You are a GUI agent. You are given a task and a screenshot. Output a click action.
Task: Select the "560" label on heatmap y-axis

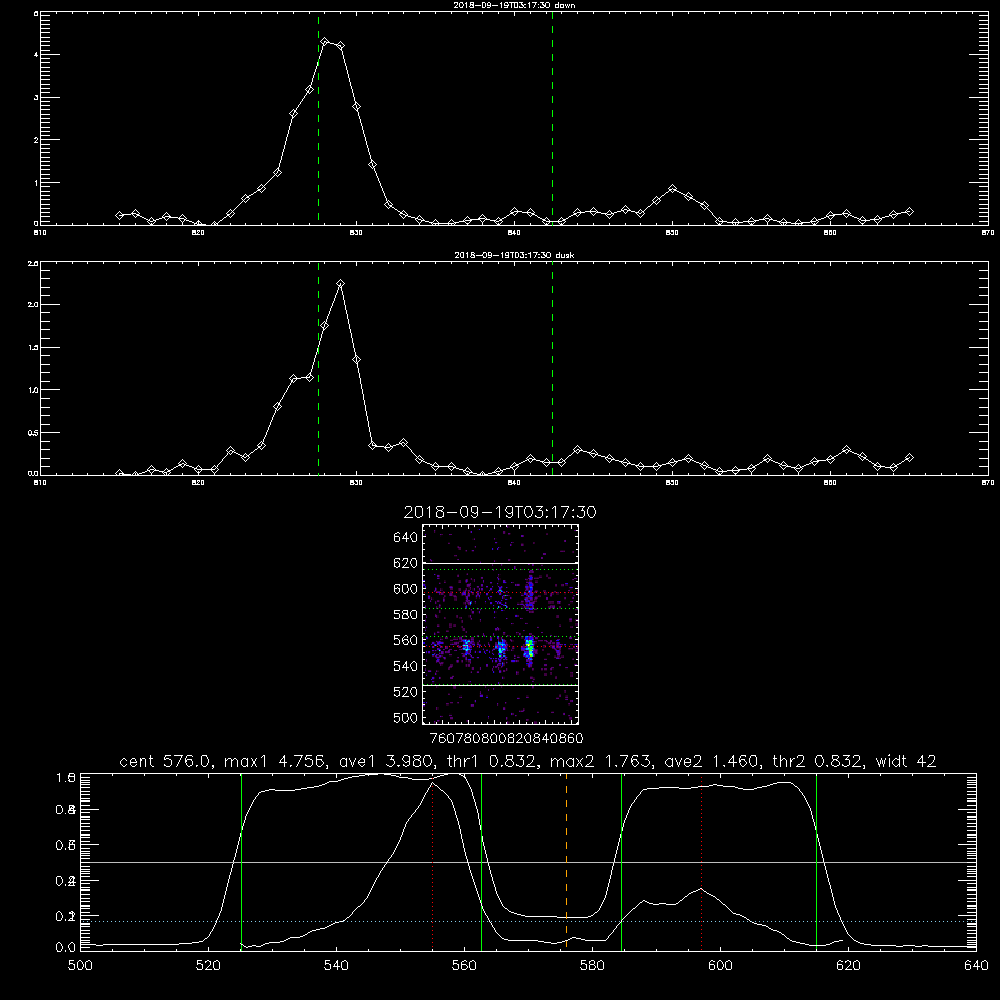(x=406, y=640)
